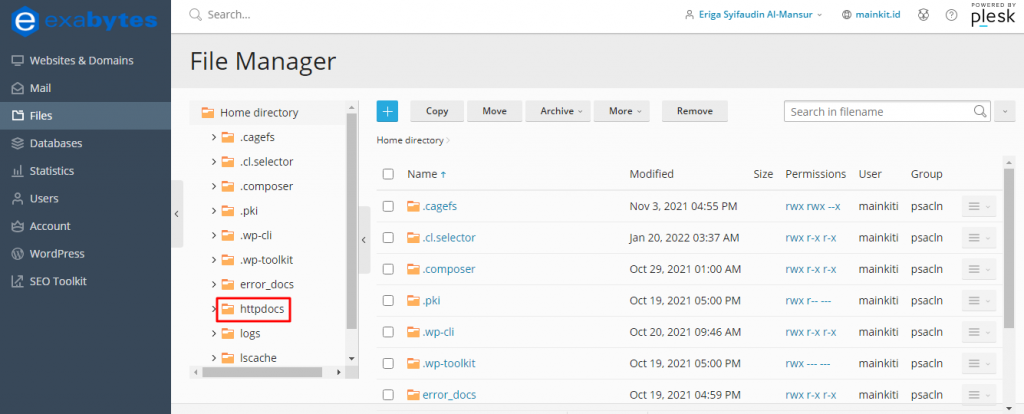Viewport: 1024px width, 414px height.
Task: Click the filename search magnifier icon
Action: 981,111
